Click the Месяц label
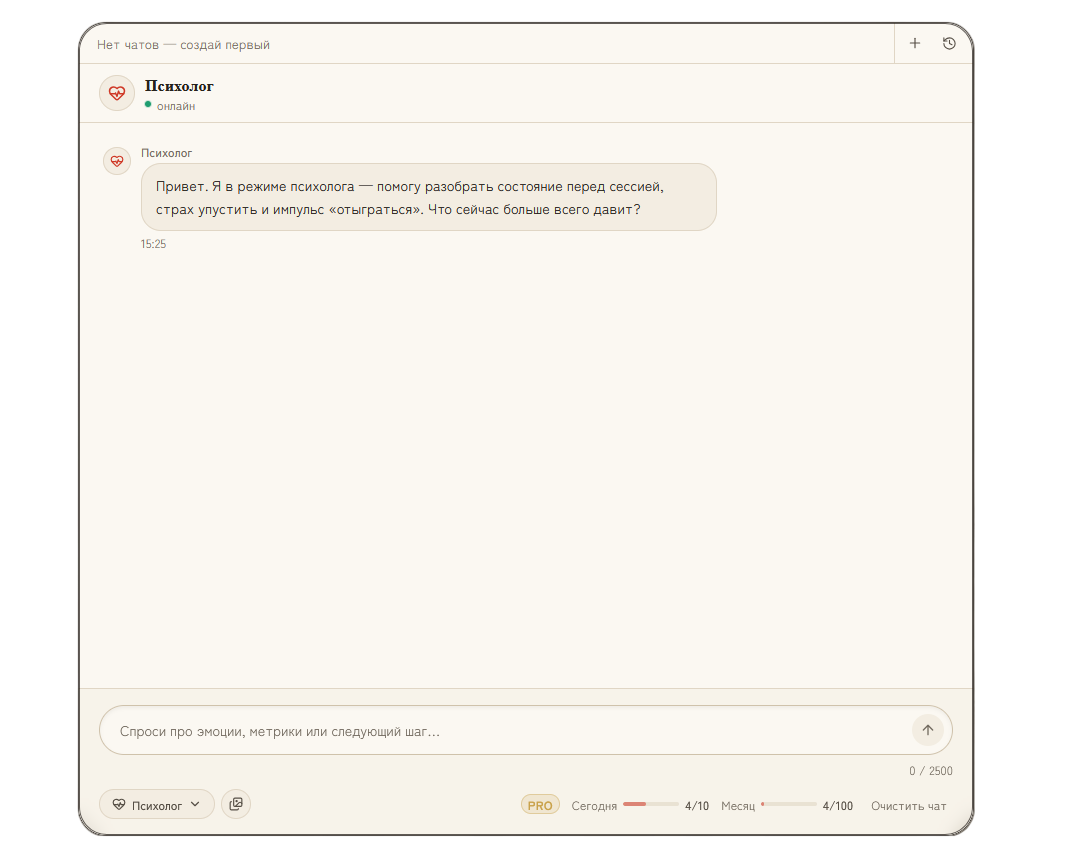Viewport: 1087px width, 850px height. coord(738,806)
